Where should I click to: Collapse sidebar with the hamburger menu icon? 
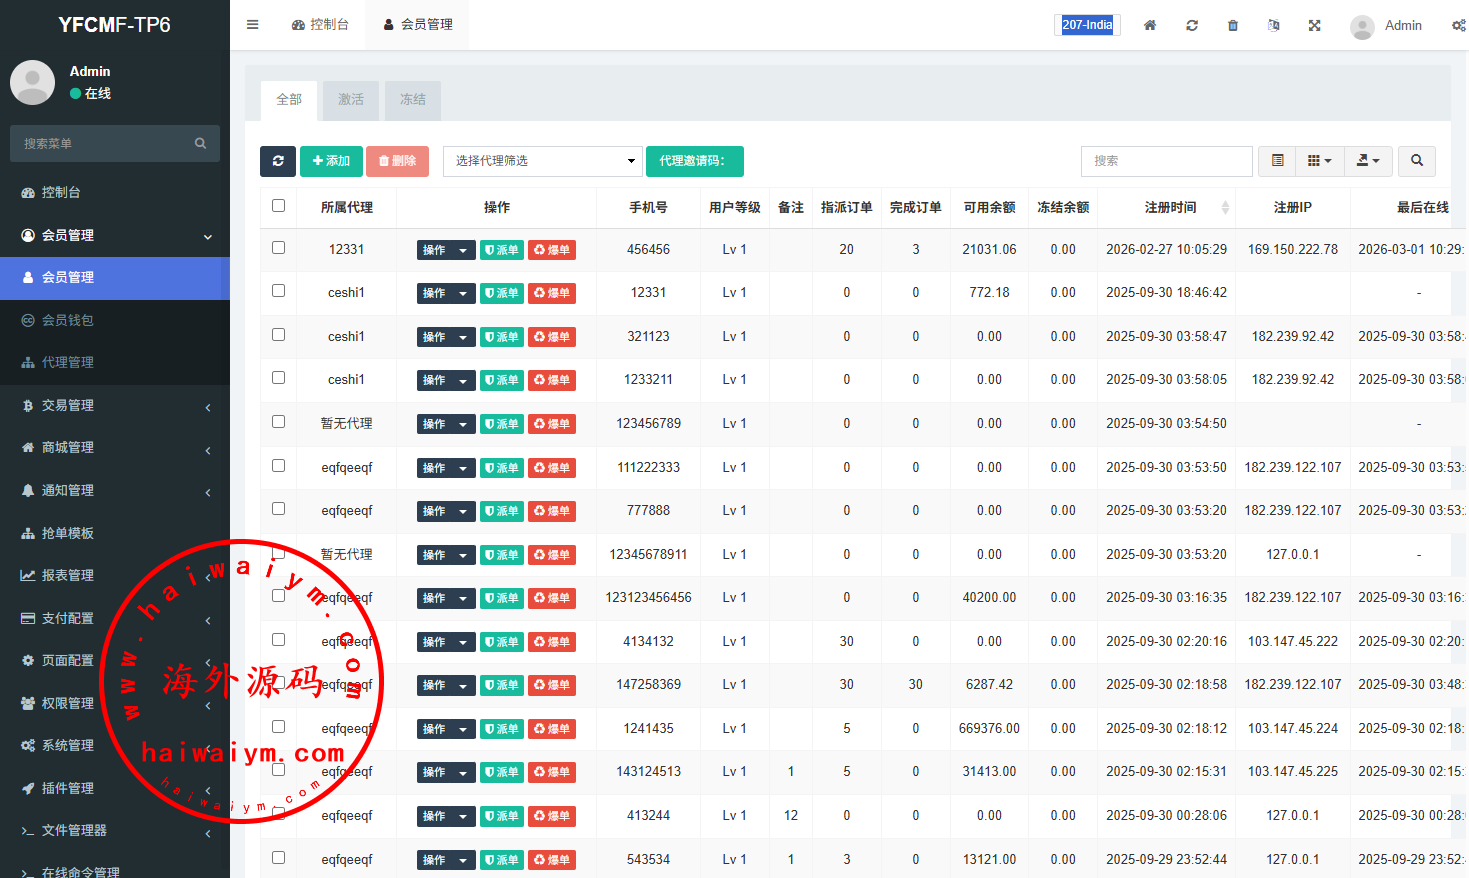point(252,25)
